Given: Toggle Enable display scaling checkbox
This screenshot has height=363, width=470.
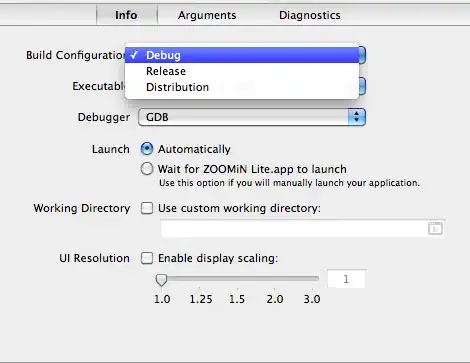Looking at the screenshot, I should pos(147,258).
